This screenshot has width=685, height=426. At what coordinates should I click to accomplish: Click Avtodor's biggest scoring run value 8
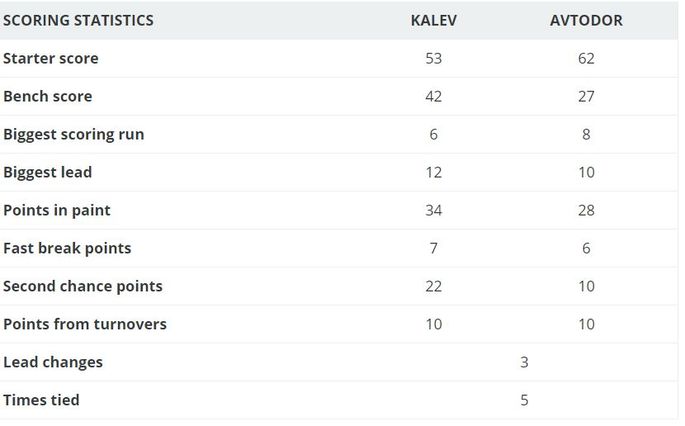click(x=586, y=135)
